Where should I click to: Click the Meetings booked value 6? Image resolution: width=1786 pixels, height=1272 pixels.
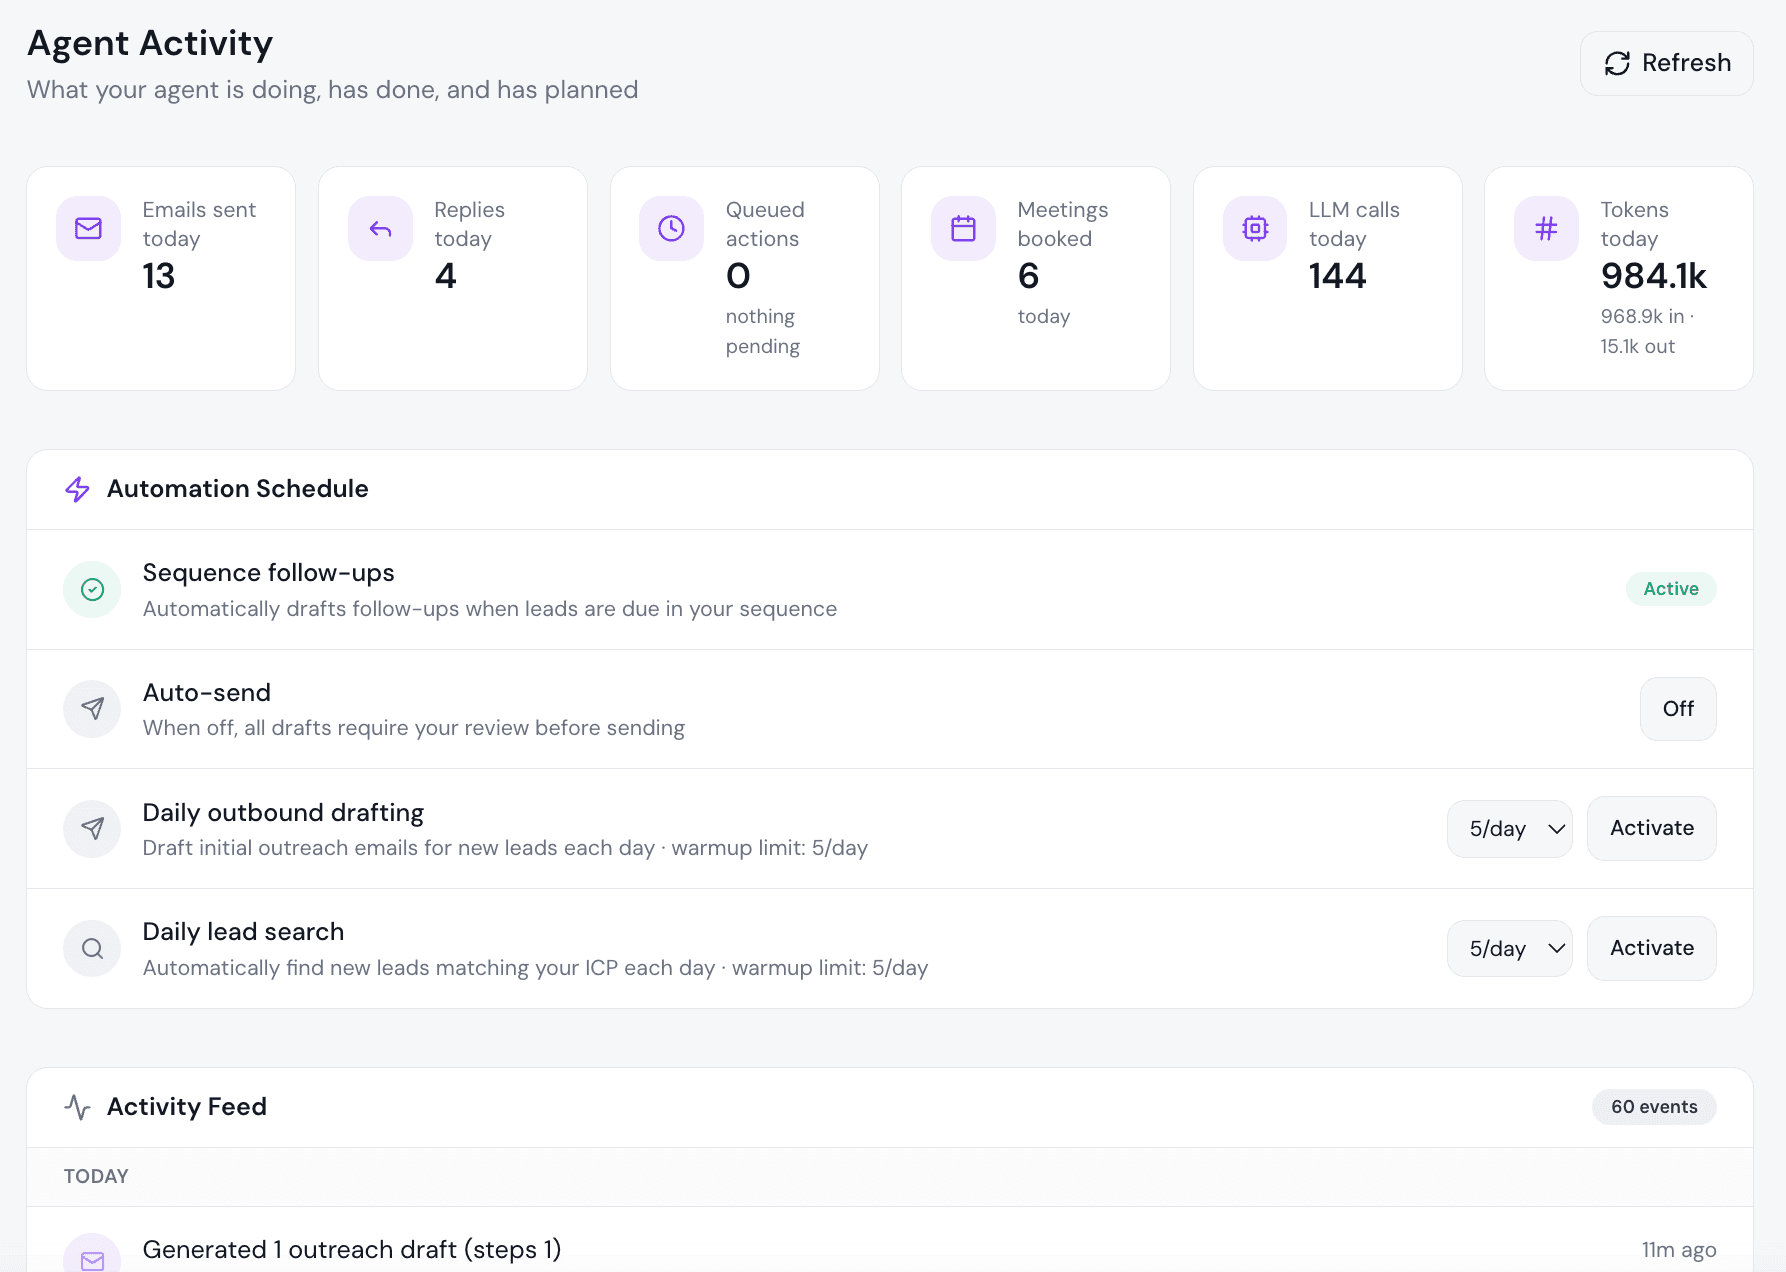click(1029, 276)
